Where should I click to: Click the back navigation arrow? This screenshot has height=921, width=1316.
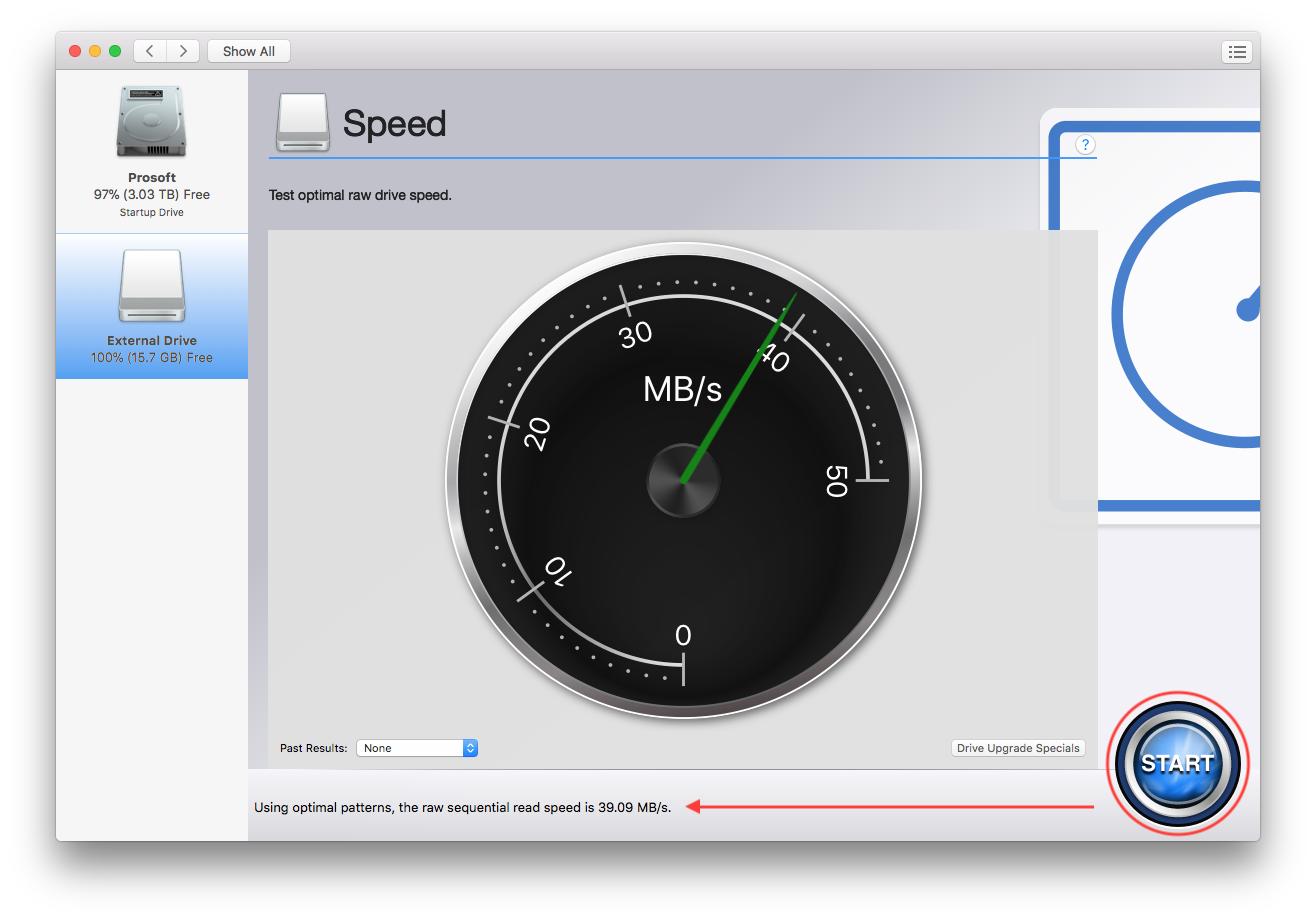click(x=149, y=51)
